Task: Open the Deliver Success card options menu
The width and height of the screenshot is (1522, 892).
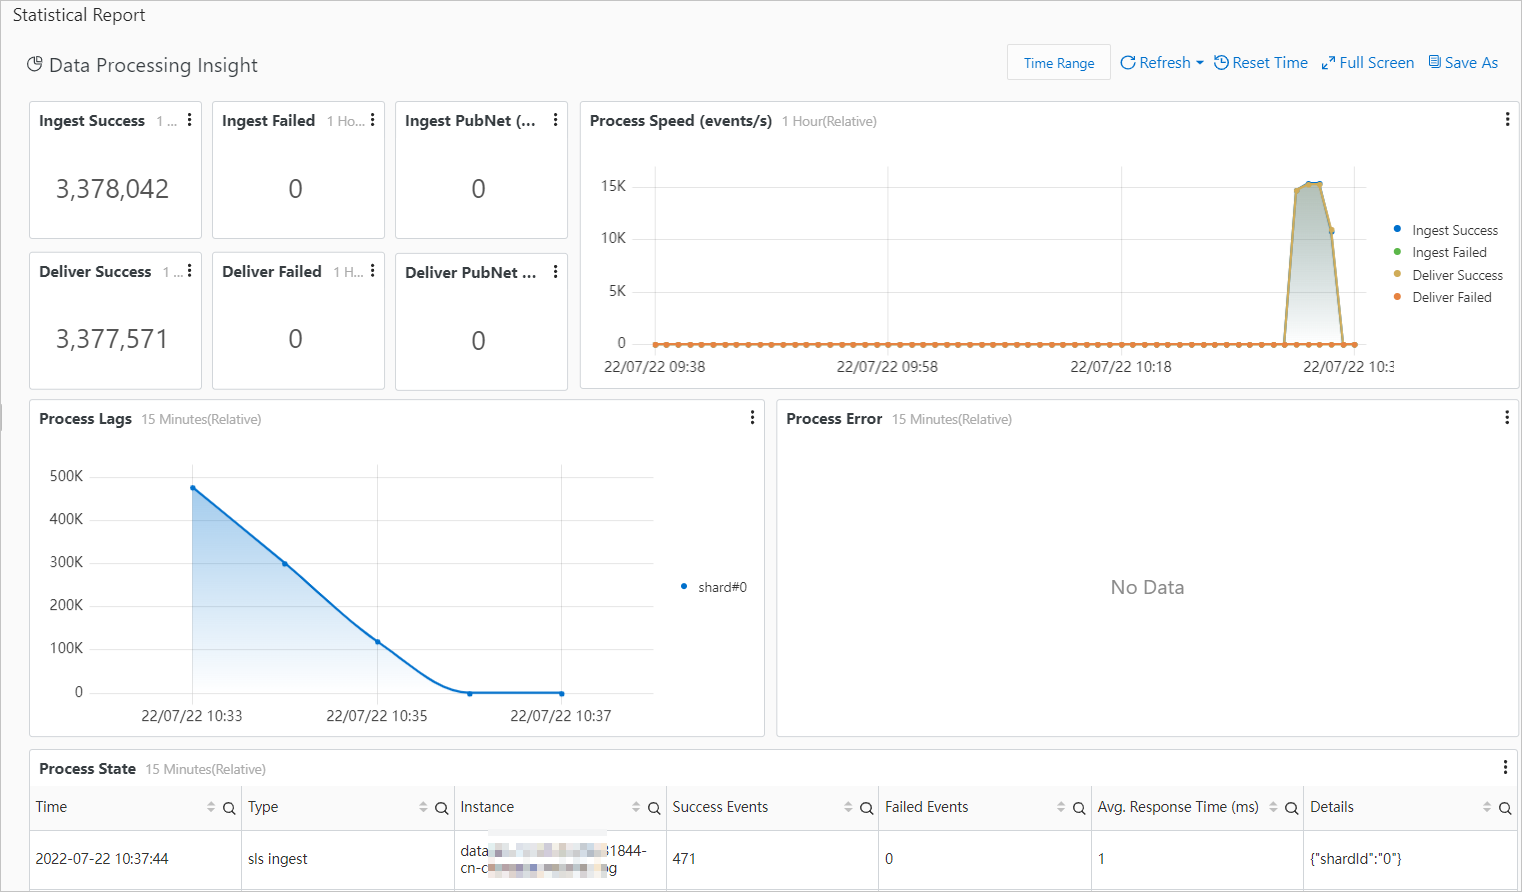Action: click(x=189, y=271)
